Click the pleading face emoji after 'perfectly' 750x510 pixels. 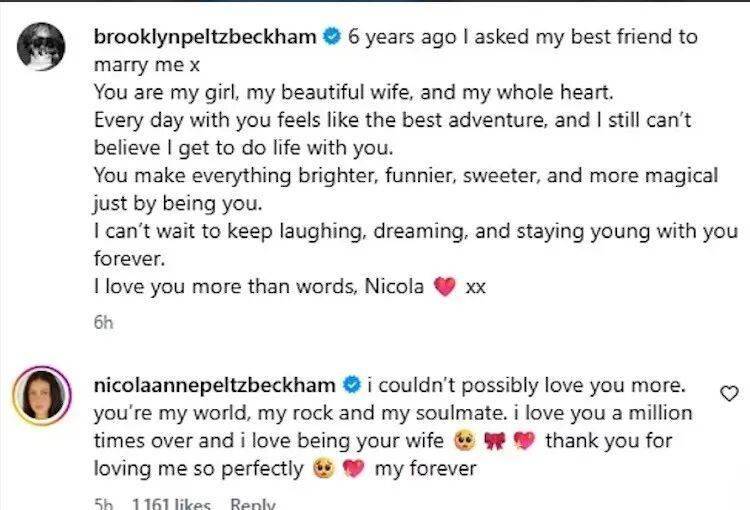(x=323, y=468)
